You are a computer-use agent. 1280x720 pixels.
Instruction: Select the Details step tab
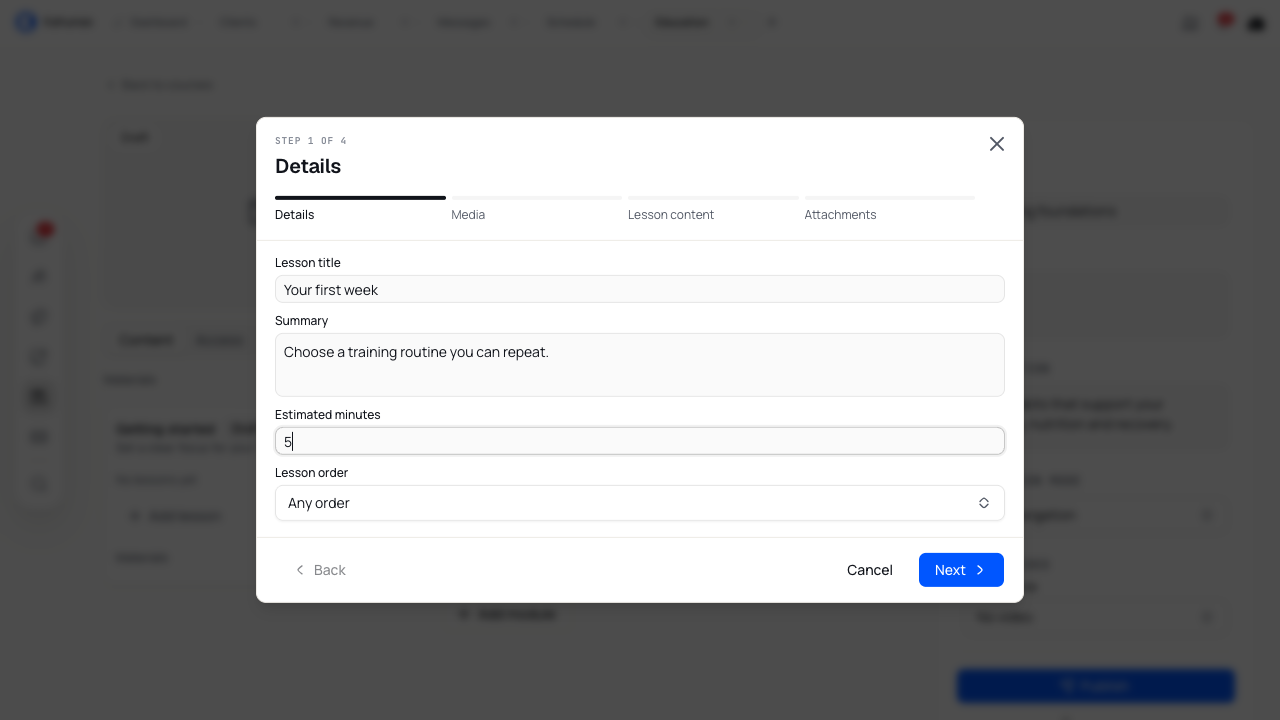point(360,210)
